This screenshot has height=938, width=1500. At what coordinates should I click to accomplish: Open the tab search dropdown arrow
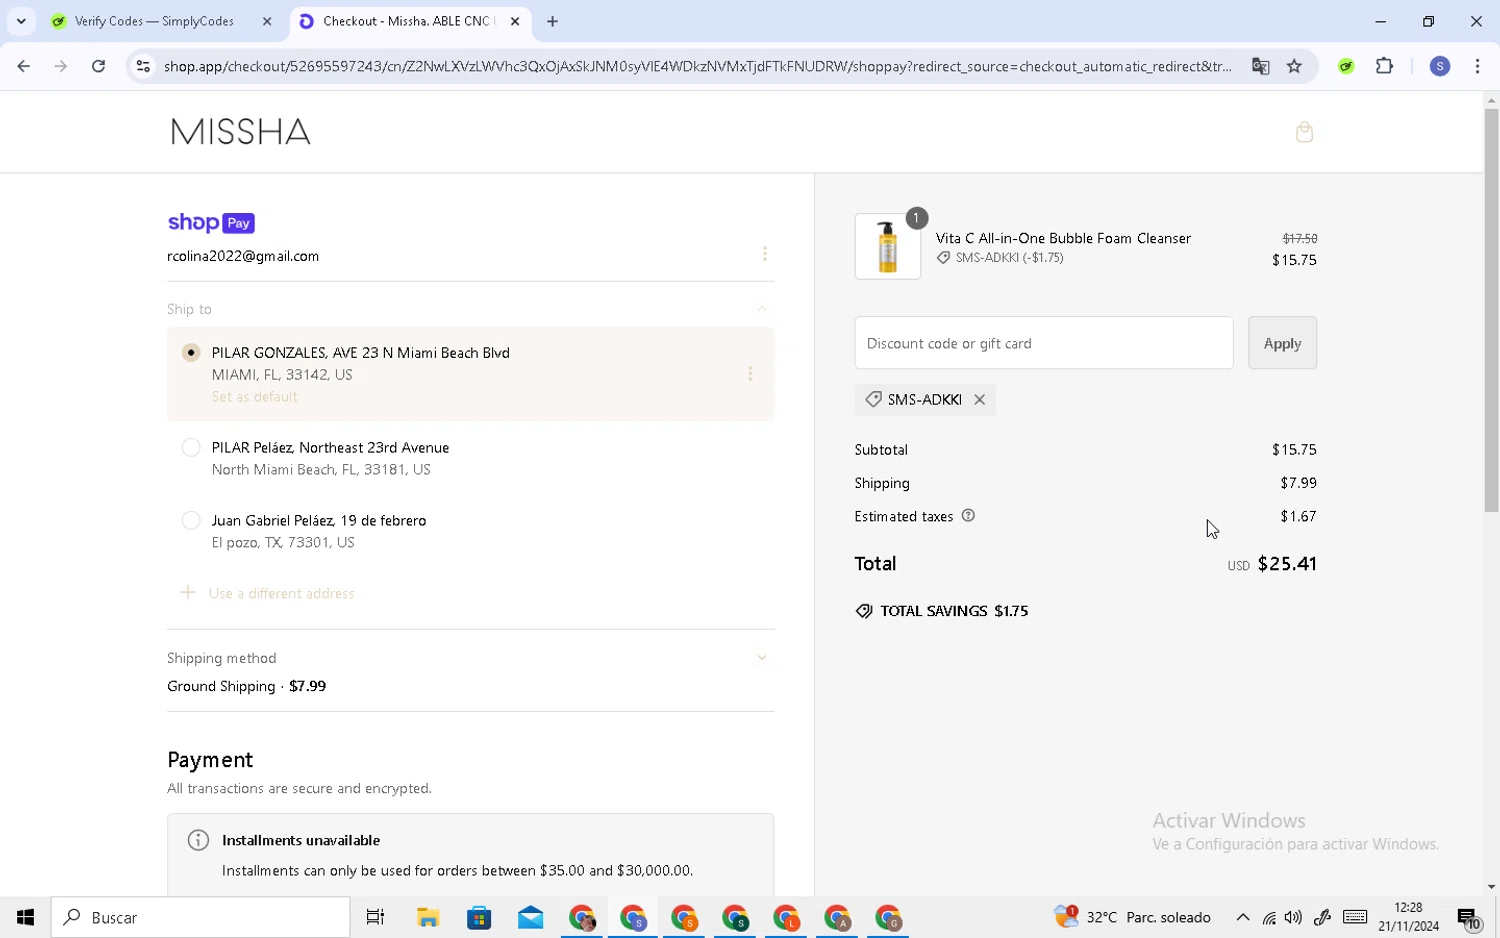click(x=21, y=21)
